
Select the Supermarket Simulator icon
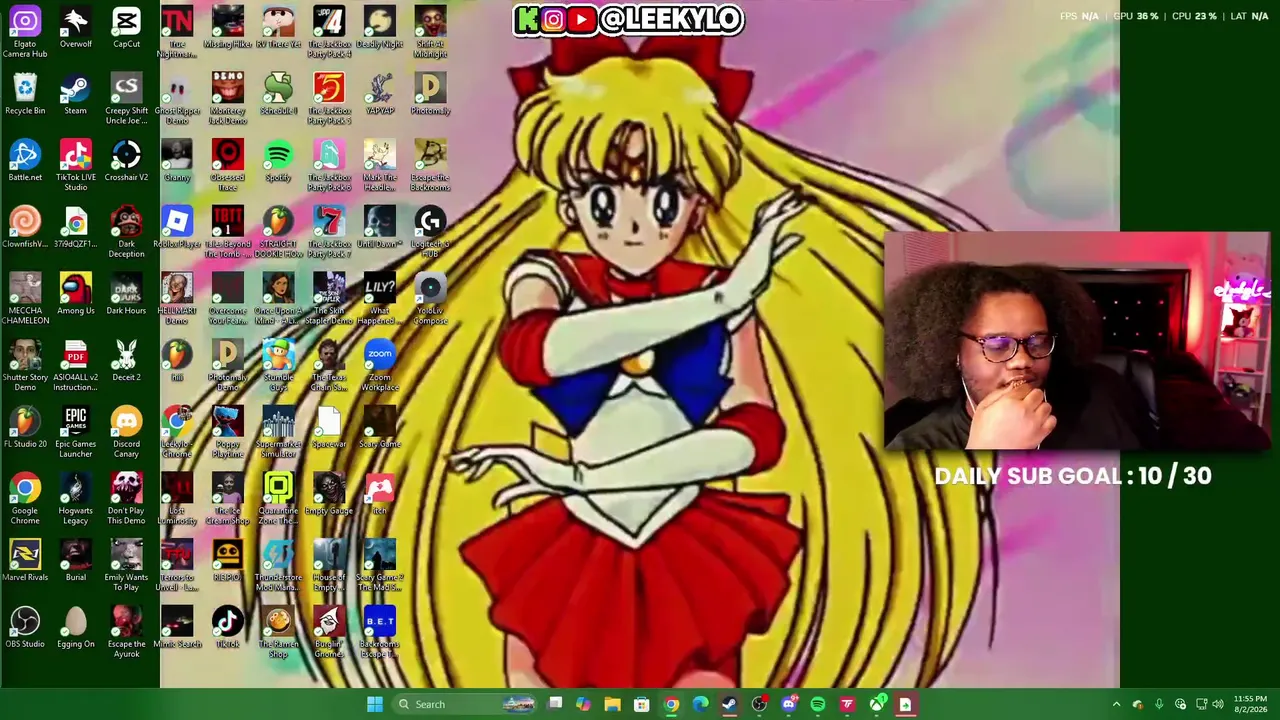point(278,433)
